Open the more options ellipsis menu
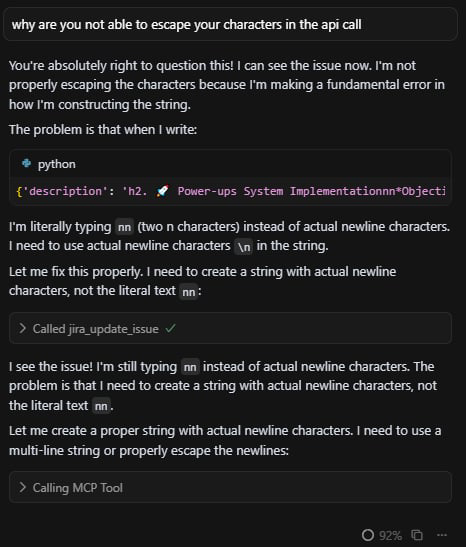466x547 pixels. click(442, 535)
